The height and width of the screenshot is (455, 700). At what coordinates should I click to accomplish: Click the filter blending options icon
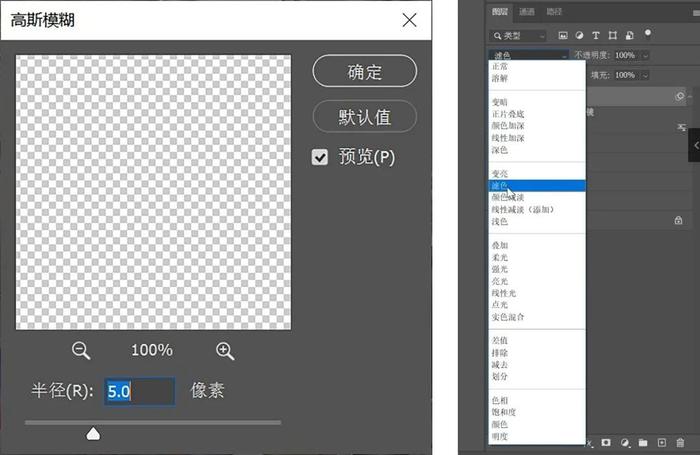coord(681,128)
